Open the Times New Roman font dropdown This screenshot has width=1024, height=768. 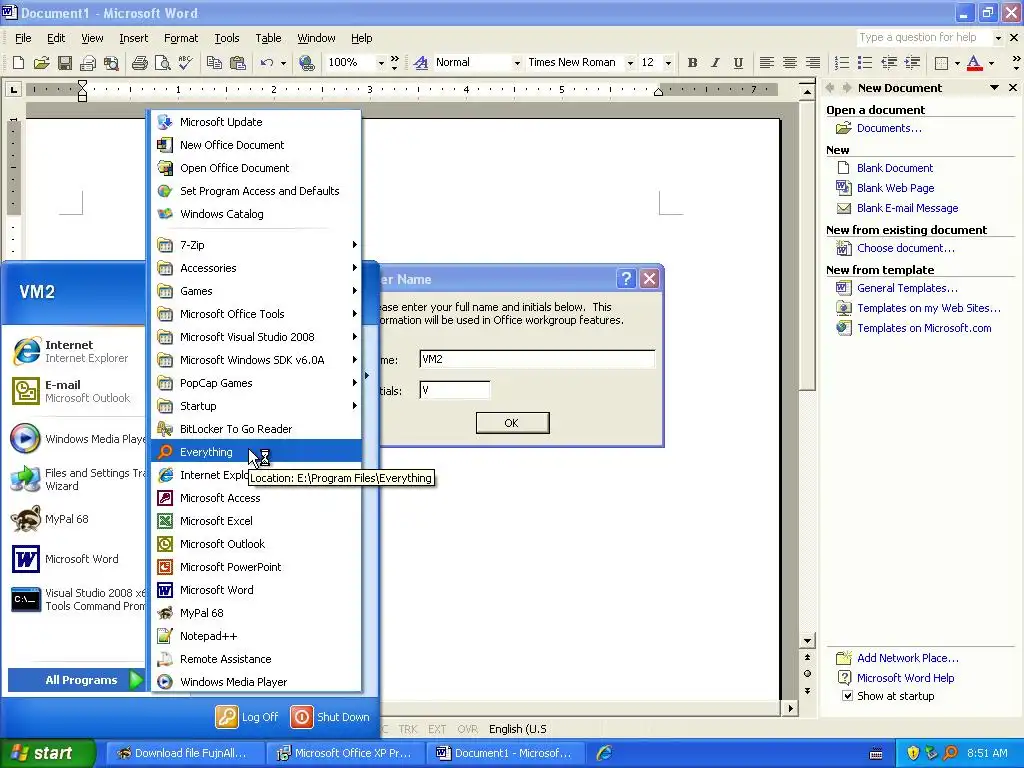(630, 63)
